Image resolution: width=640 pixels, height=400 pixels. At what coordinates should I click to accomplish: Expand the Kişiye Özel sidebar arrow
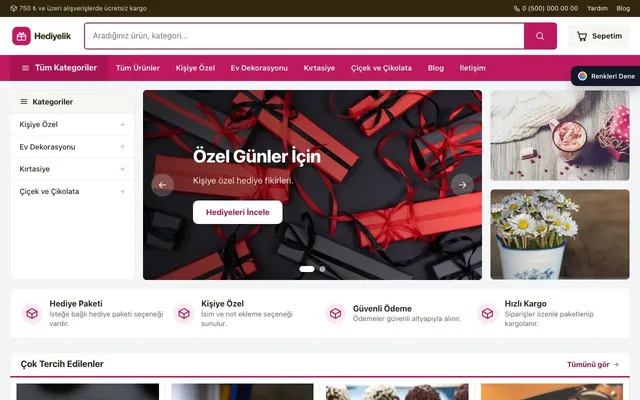122,124
